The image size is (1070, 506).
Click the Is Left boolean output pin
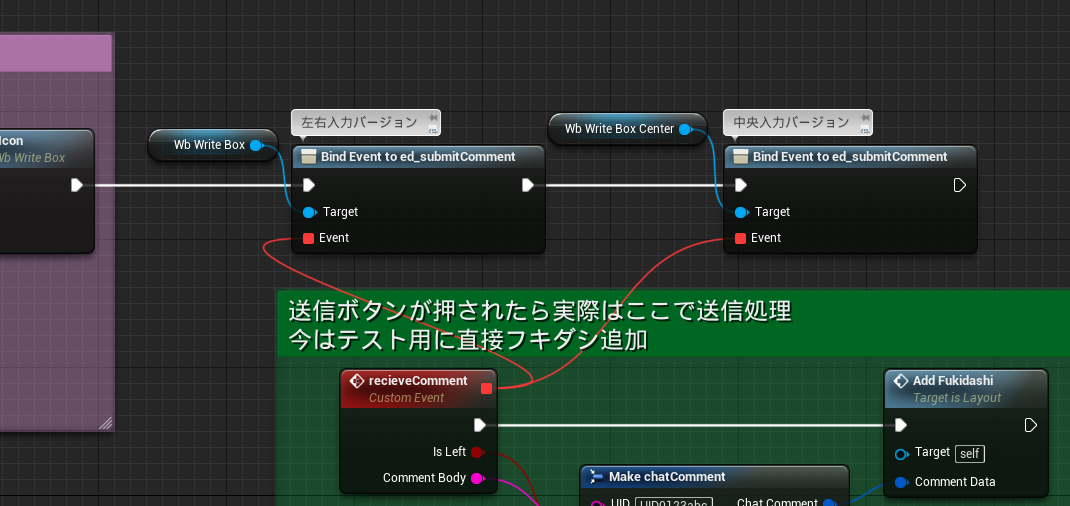point(478,452)
